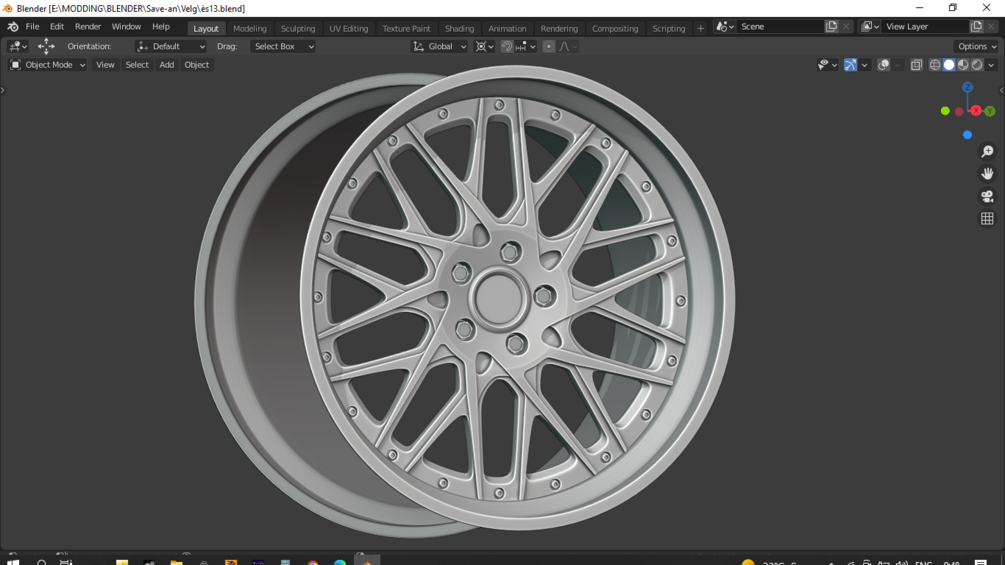Toggle proportional editing button
This screenshot has height=565, width=1005.
[548, 46]
